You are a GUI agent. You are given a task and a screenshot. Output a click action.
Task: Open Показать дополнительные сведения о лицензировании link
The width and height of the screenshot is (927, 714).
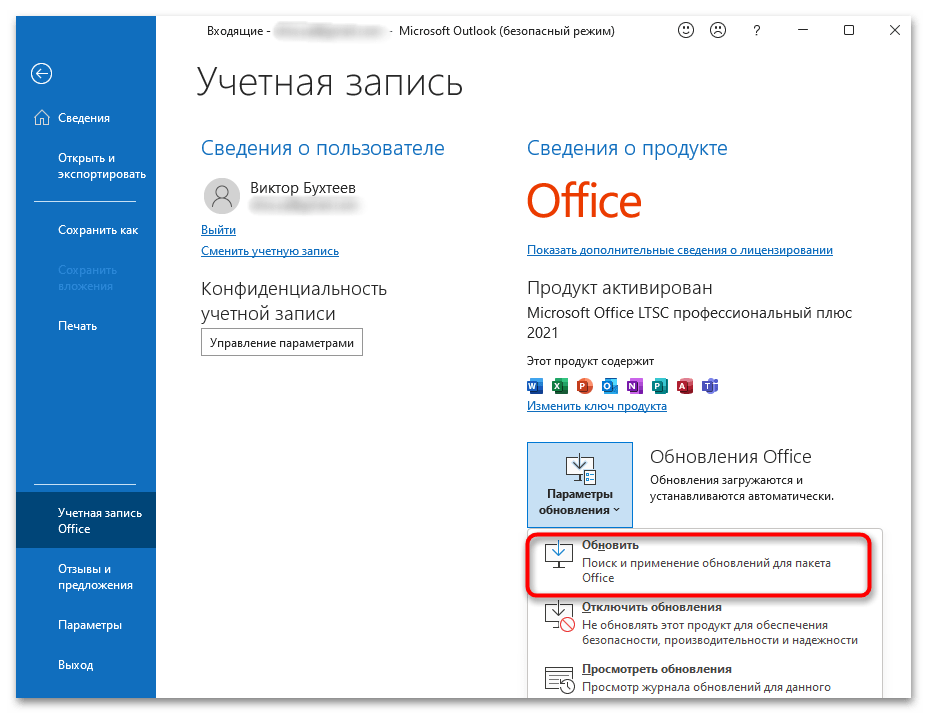(x=680, y=250)
